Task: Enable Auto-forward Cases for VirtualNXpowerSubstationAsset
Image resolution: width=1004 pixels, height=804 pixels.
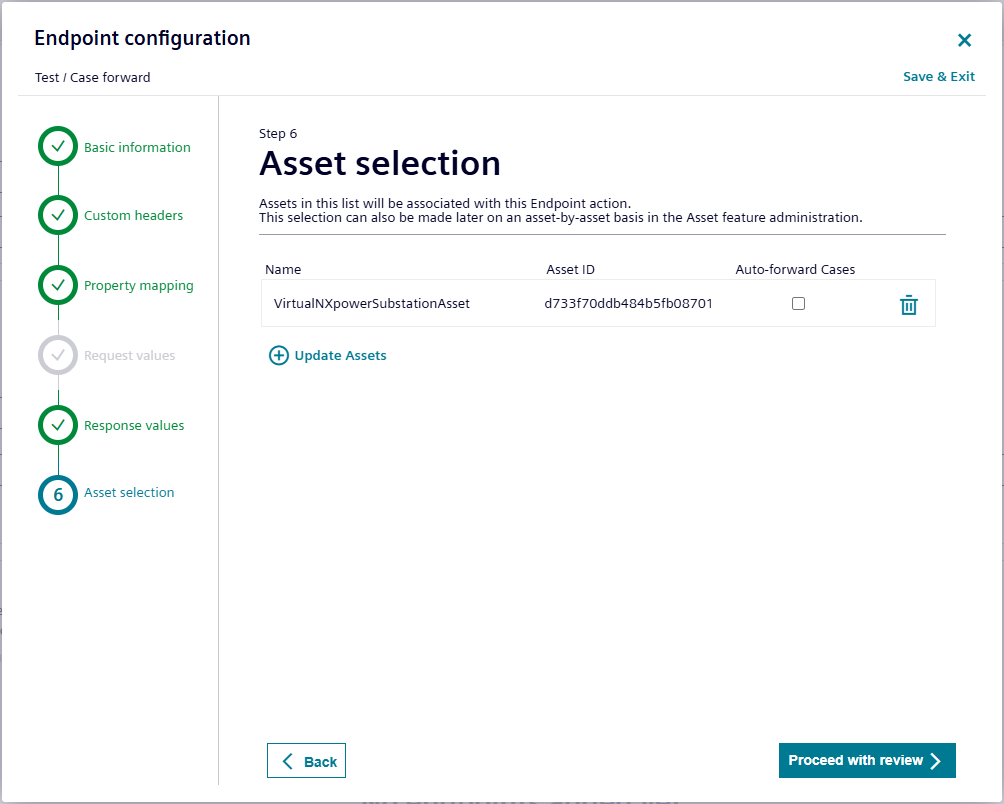Action: click(x=798, y=304)
